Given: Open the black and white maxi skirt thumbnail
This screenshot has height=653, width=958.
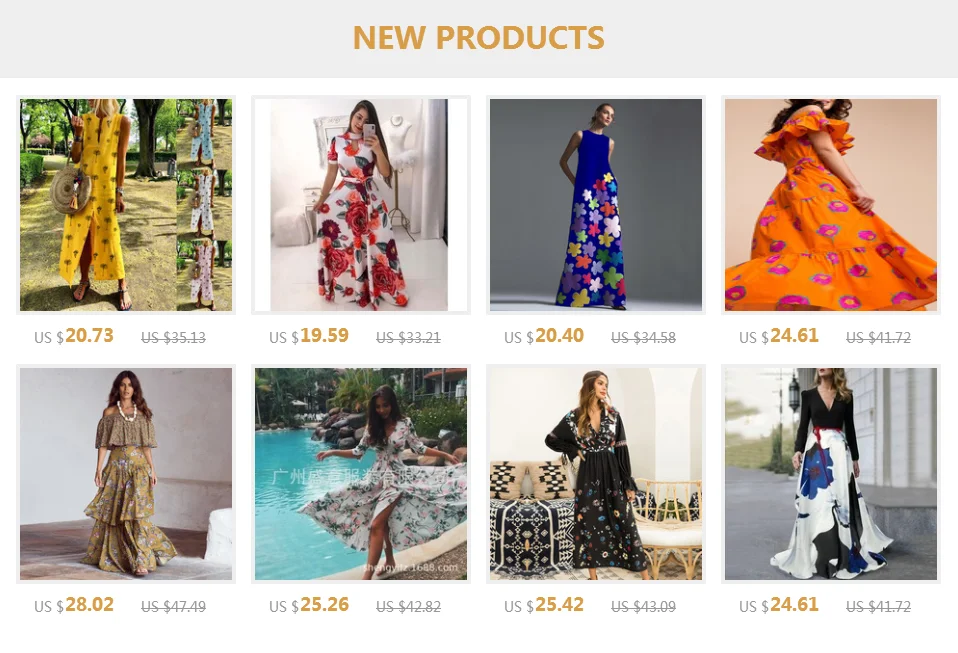Looking at the screenshot, I should [830, 473].
